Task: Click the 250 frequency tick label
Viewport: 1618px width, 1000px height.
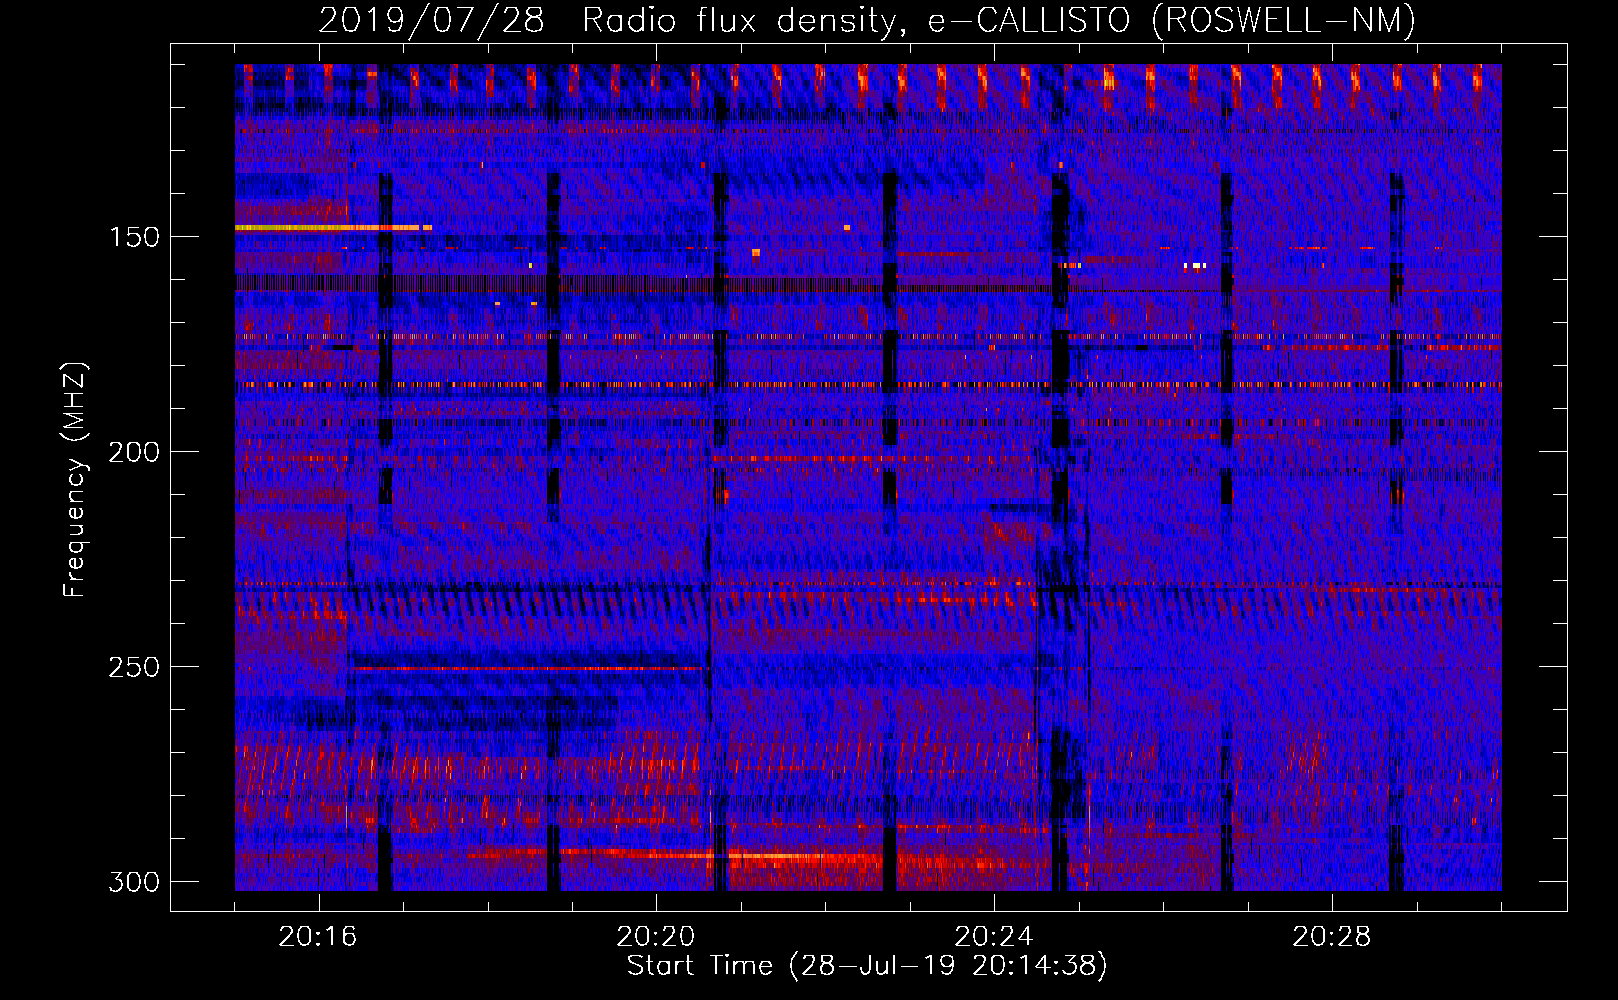Action: 133,667
